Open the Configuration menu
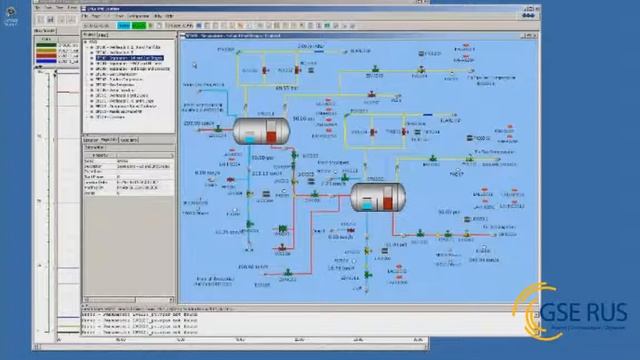Image resolution: width=640 pixels, height=360 pixels. tap(138, 16)
